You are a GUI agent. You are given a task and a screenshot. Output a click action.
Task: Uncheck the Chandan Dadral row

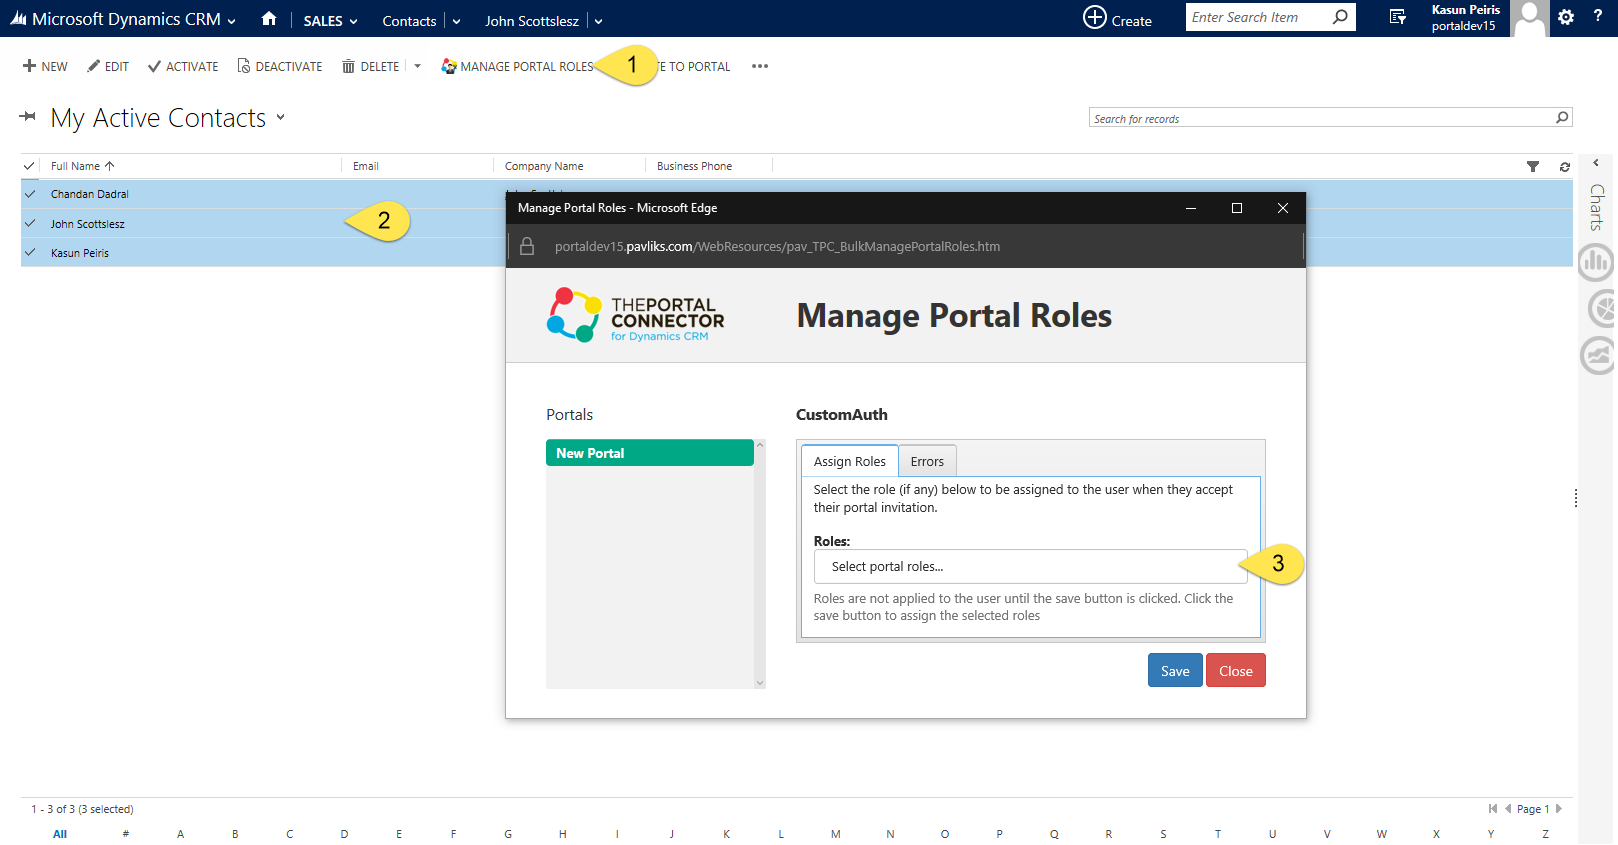pyautogui.click(x=30, y=194)
